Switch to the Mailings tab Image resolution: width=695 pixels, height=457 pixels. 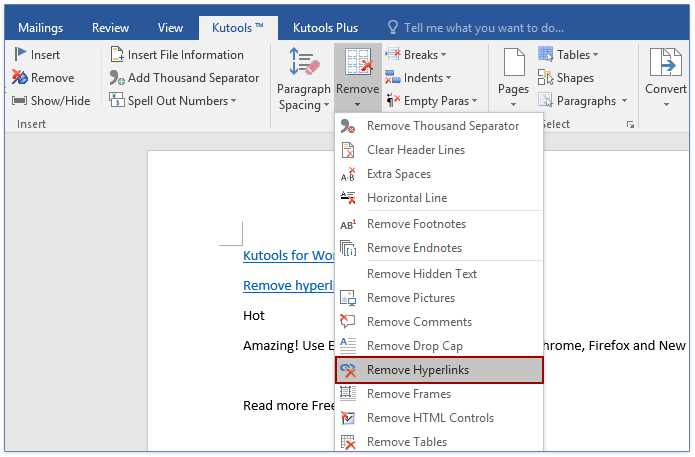[41, 28]
